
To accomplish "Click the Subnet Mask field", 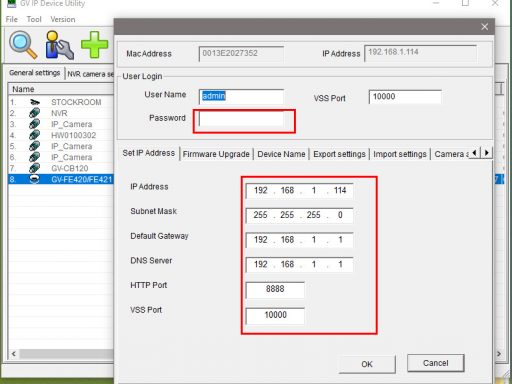I will click(x=299, y=215).
